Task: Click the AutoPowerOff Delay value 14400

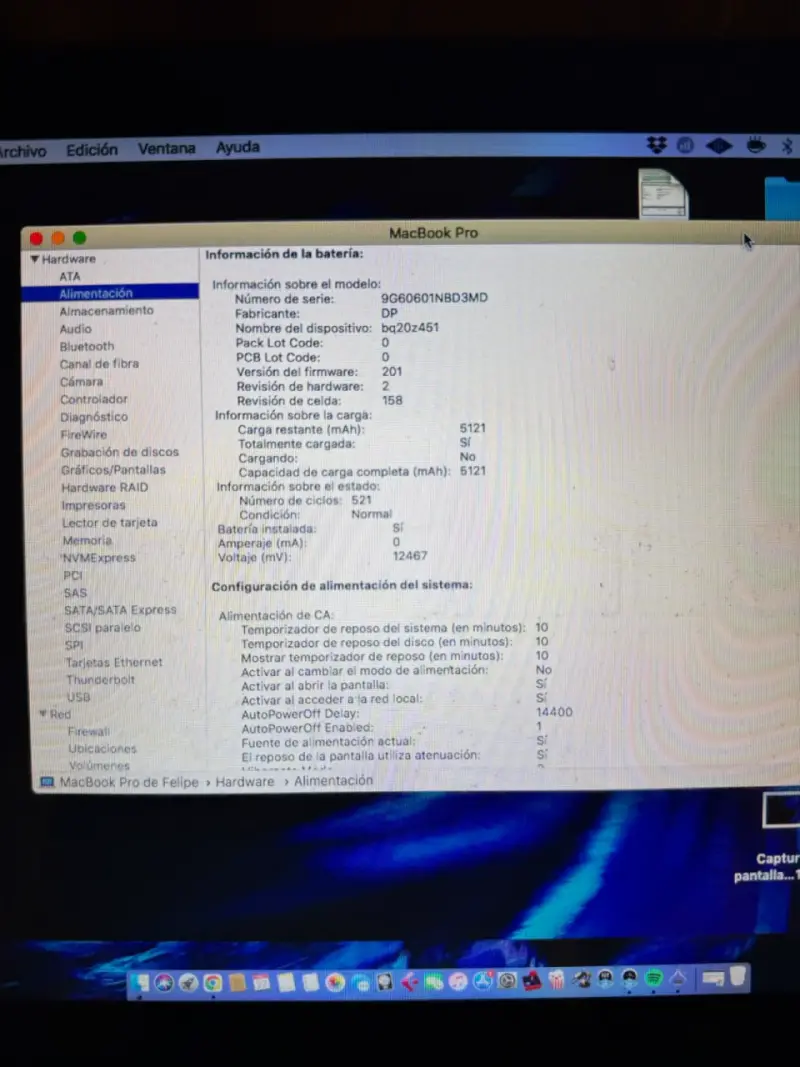Action: [554, 712]
